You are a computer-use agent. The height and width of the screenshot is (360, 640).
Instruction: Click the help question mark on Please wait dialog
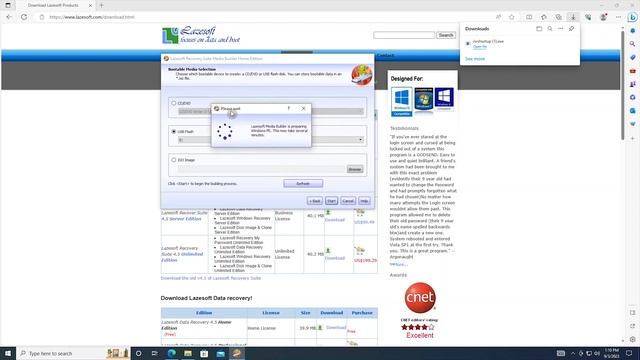tap(289, 109)
